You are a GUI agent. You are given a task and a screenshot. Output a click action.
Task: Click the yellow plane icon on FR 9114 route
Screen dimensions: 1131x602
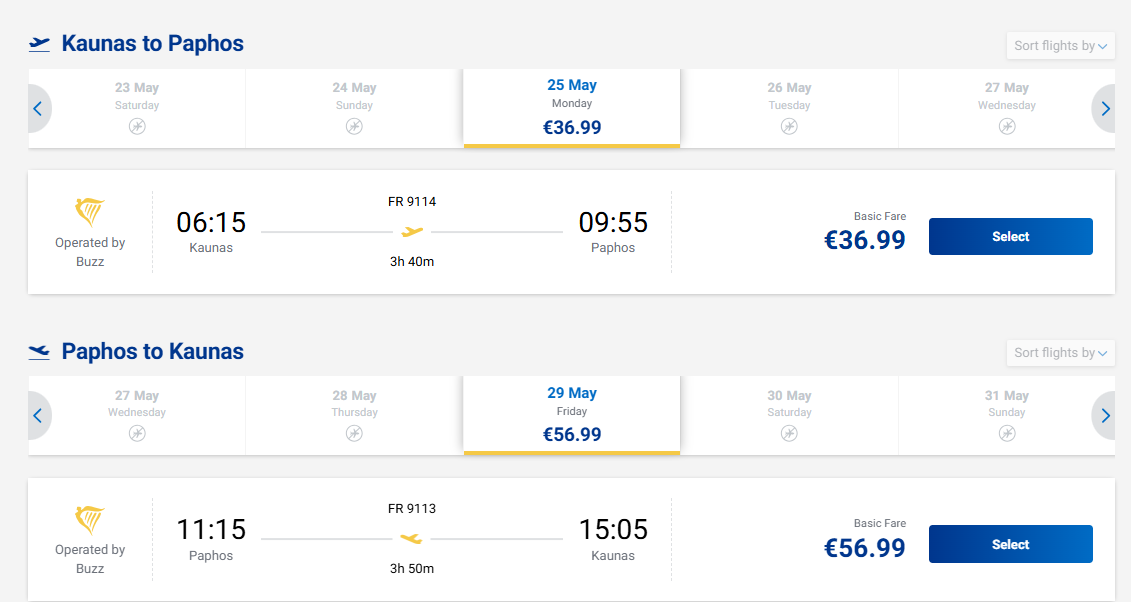click(412, 232)
